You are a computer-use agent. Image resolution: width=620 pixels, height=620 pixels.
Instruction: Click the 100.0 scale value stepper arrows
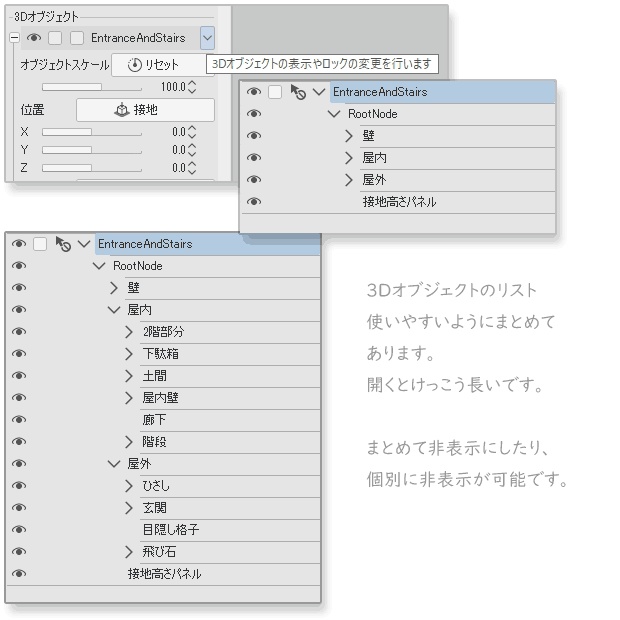(192, 87)
